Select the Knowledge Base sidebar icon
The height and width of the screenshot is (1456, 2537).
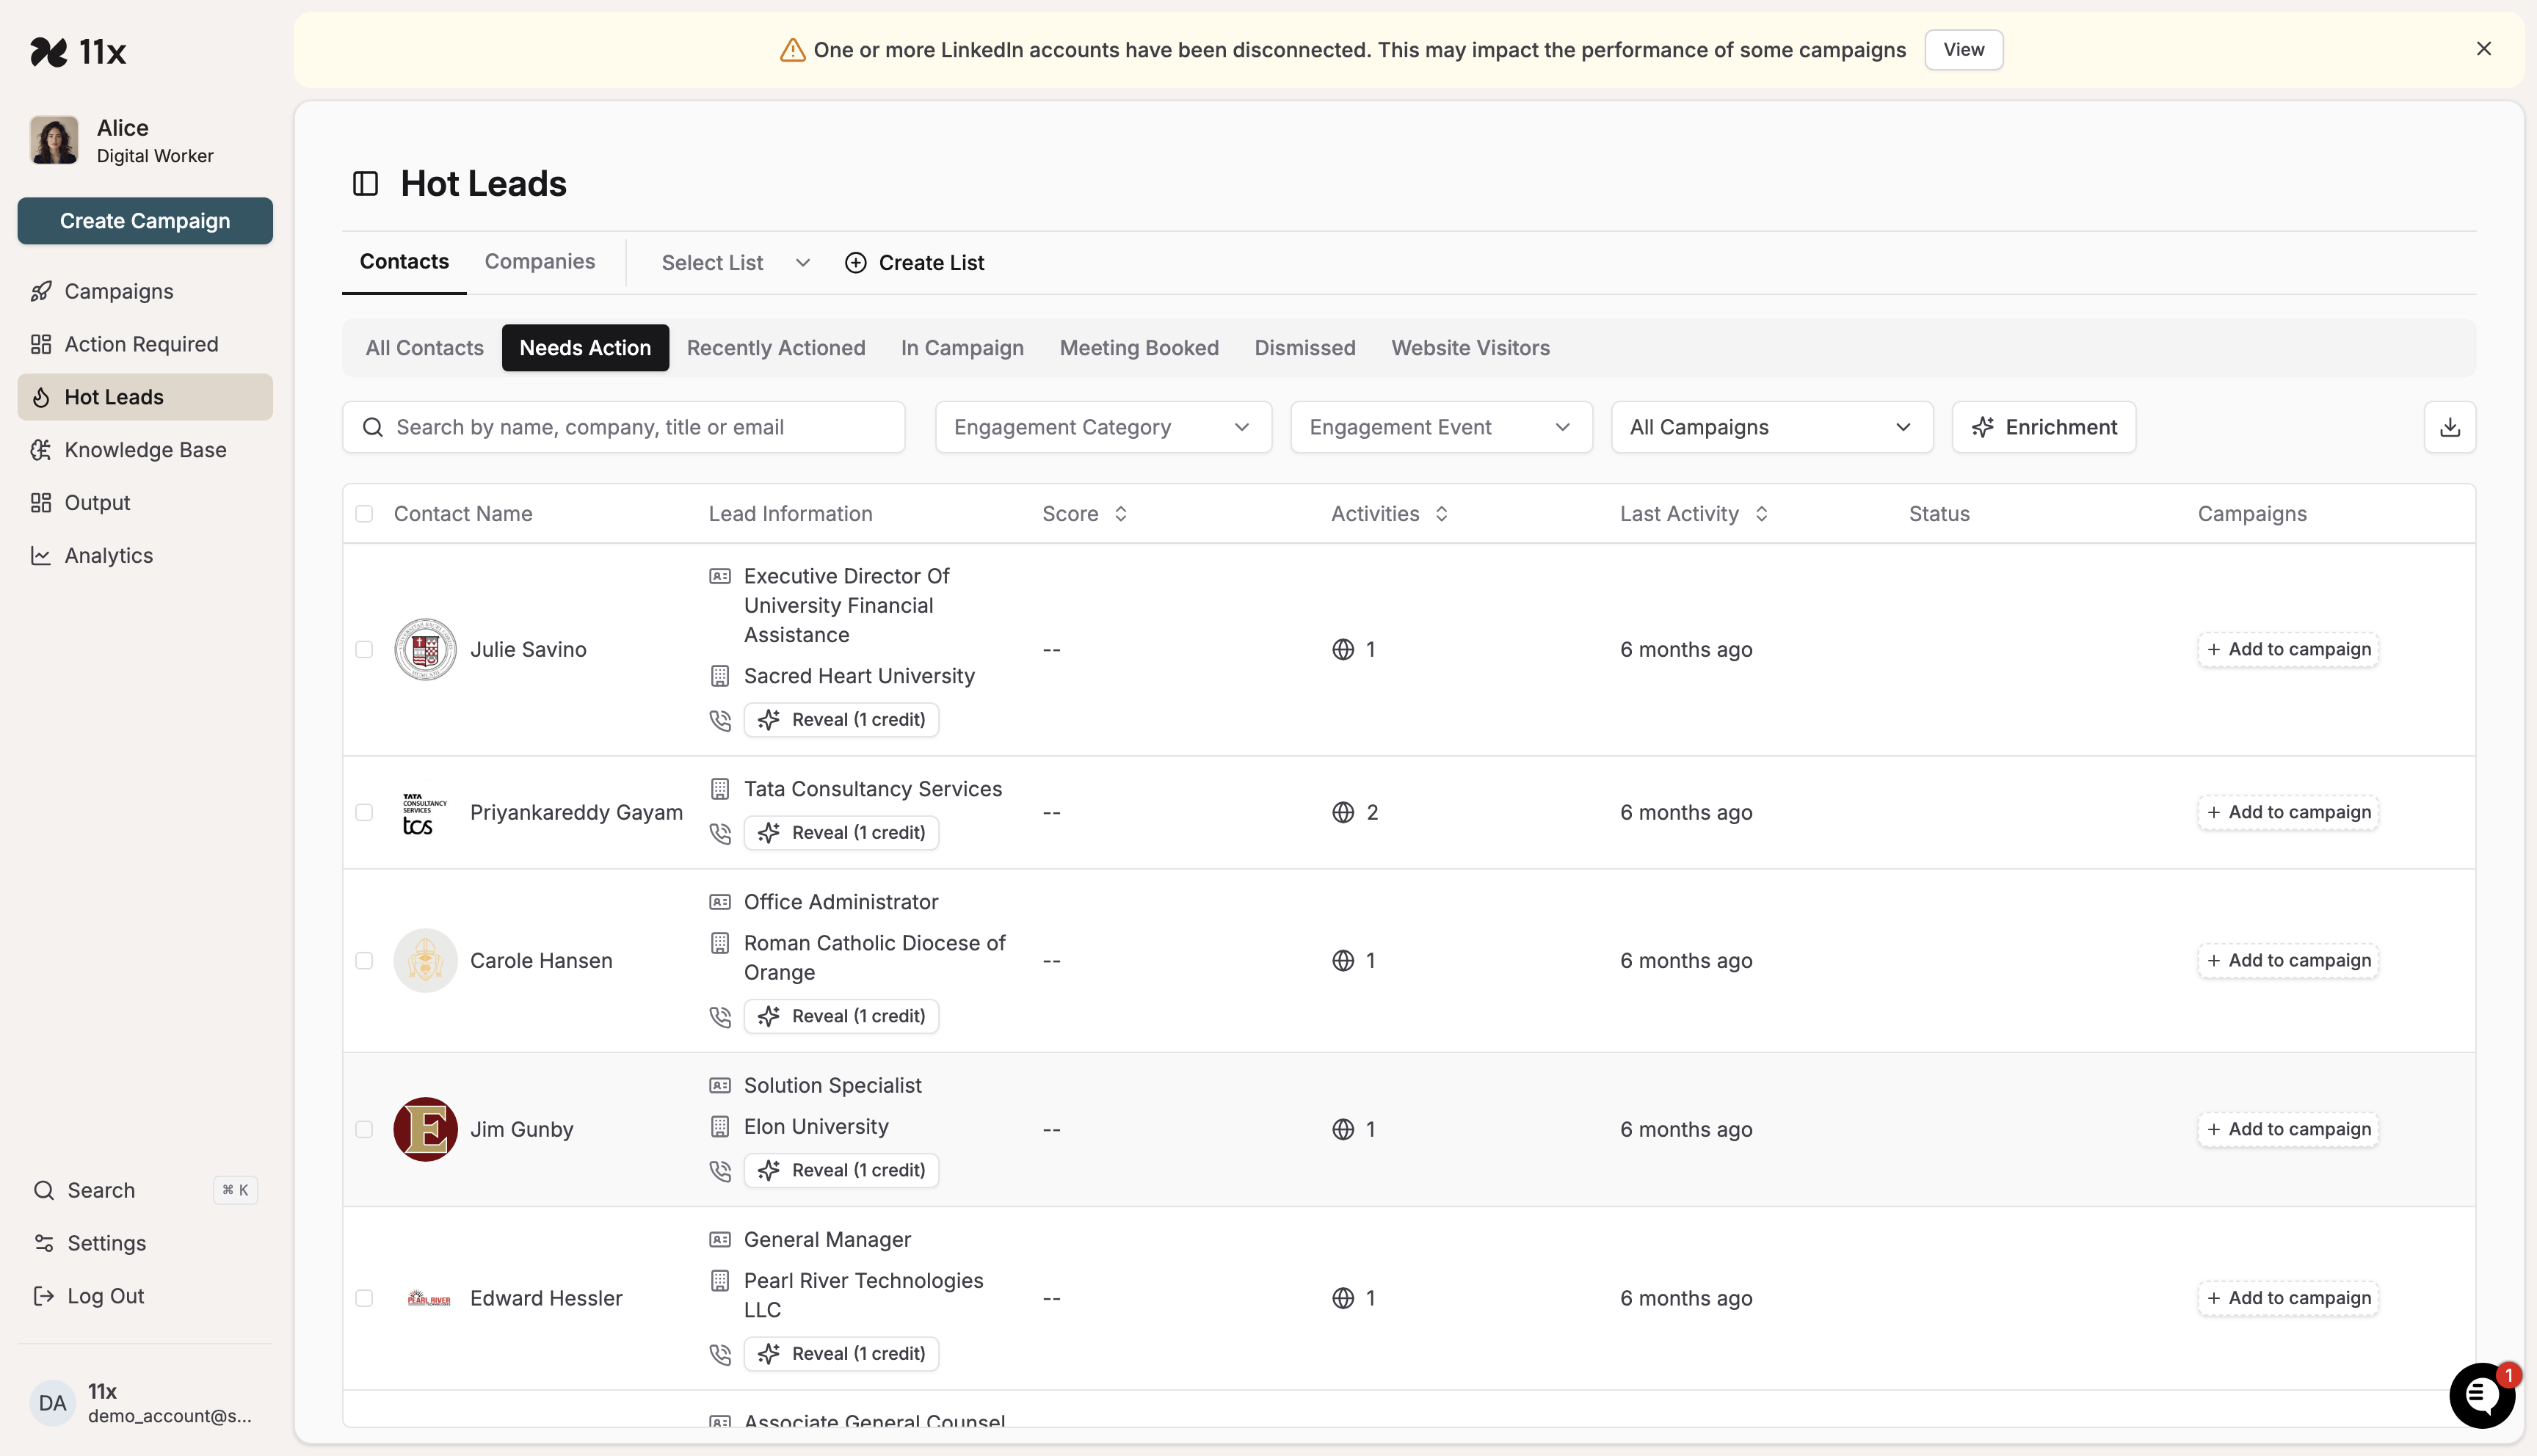41,450
